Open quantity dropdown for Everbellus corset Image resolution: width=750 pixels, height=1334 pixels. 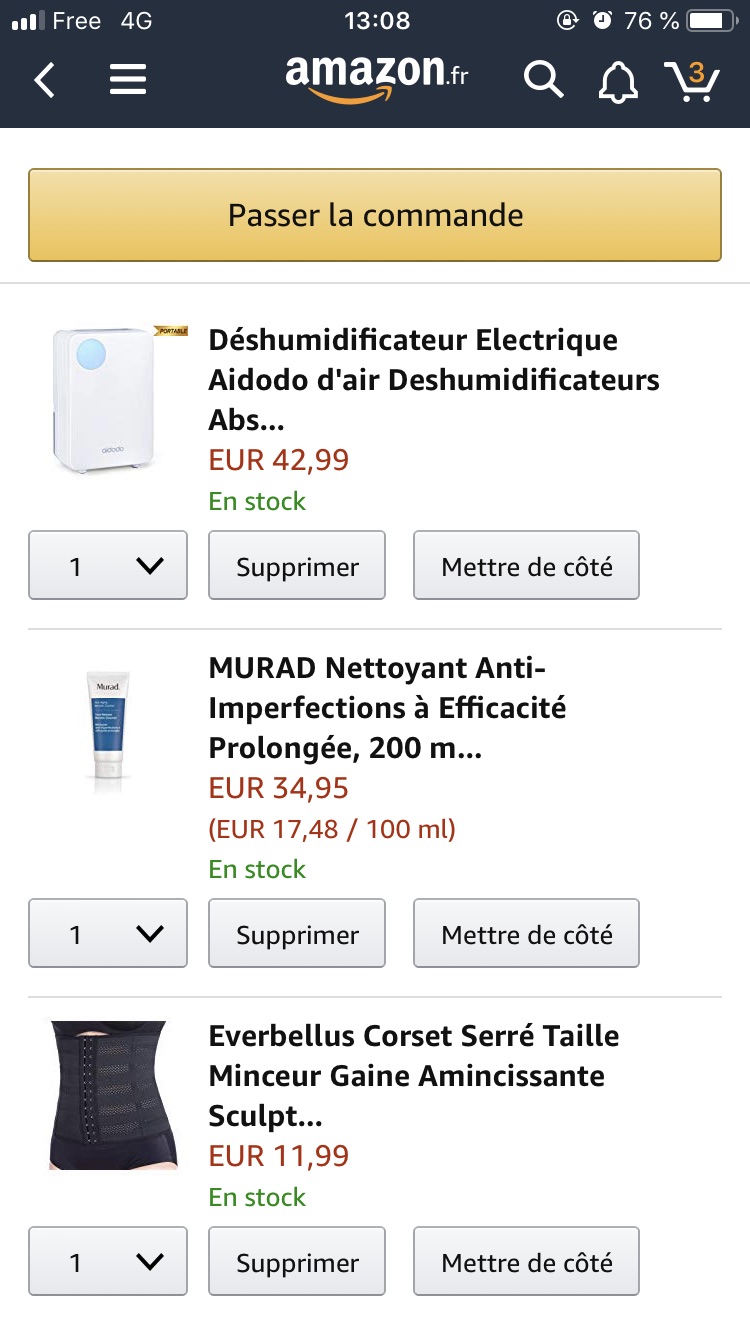coord(108,1261)
